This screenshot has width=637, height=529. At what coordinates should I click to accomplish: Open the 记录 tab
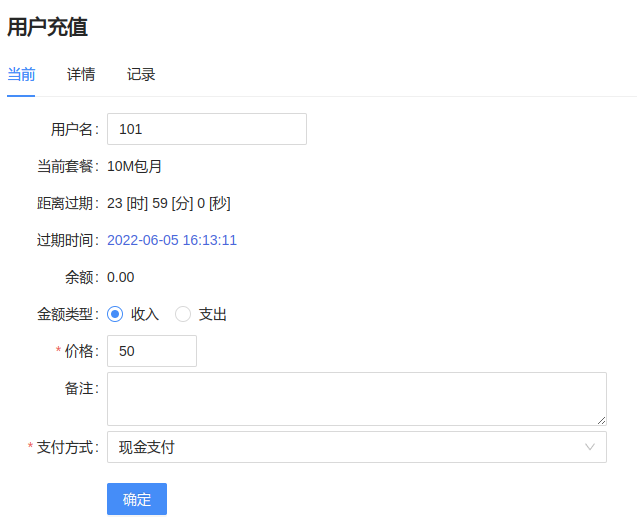141,75
